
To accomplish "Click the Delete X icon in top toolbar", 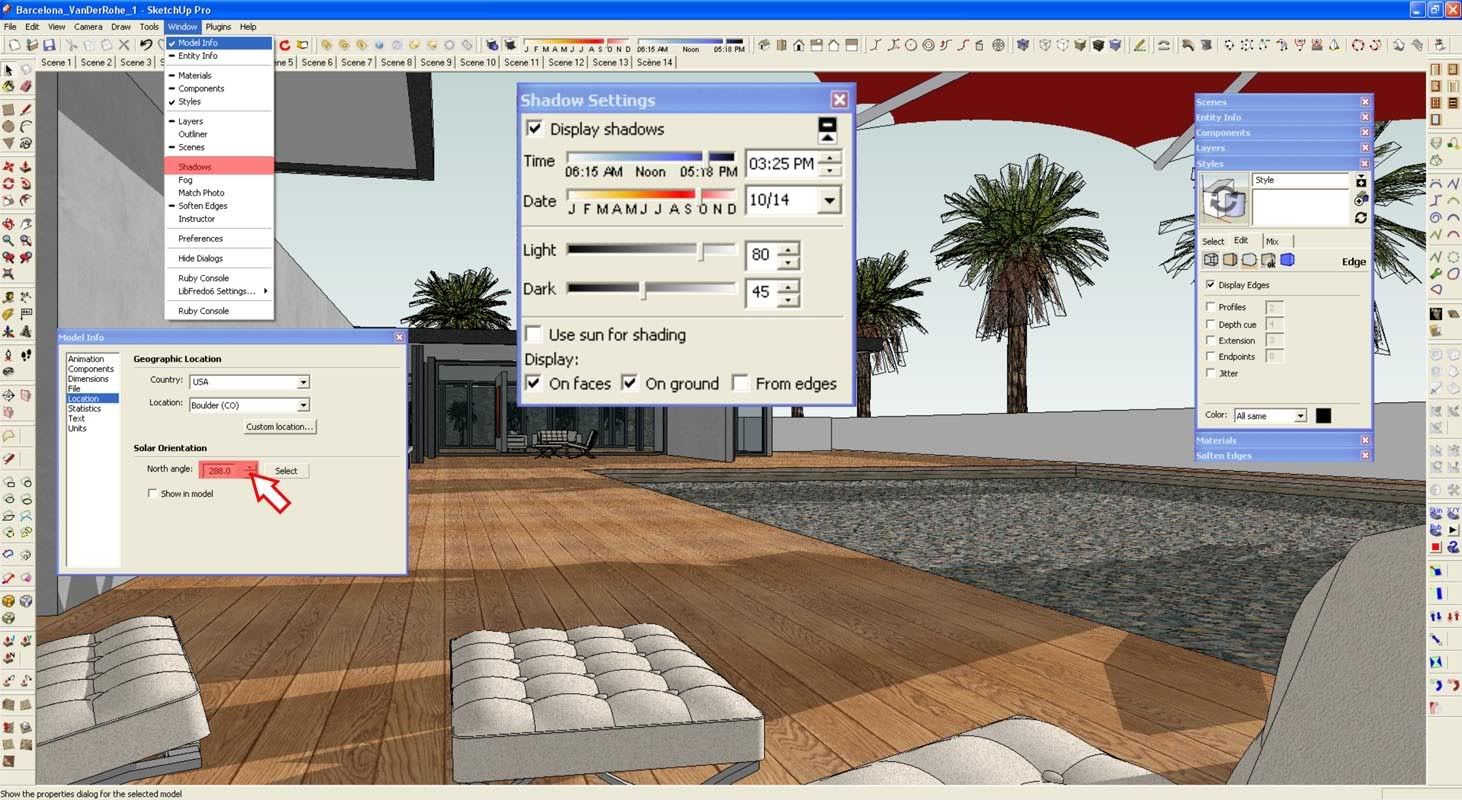I will [124, 45].
